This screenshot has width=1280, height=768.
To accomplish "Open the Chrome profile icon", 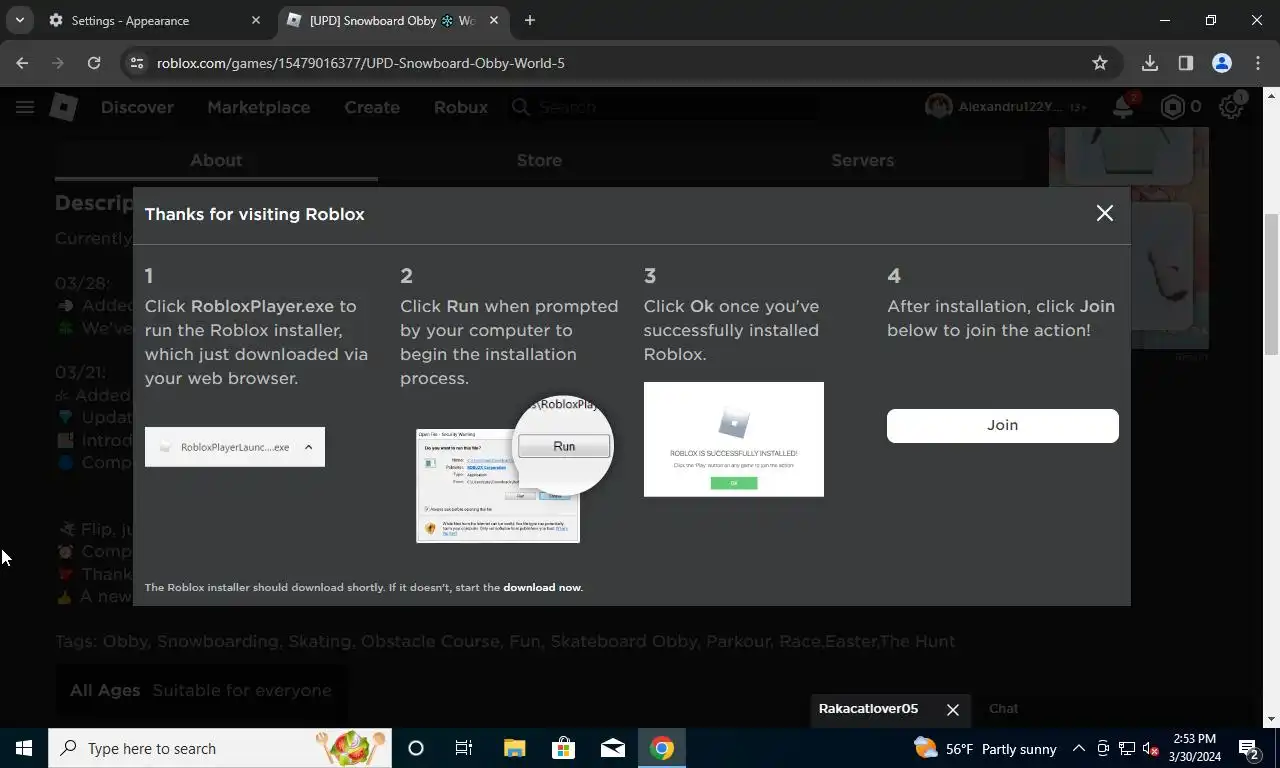I will (x=1221, y=63).
